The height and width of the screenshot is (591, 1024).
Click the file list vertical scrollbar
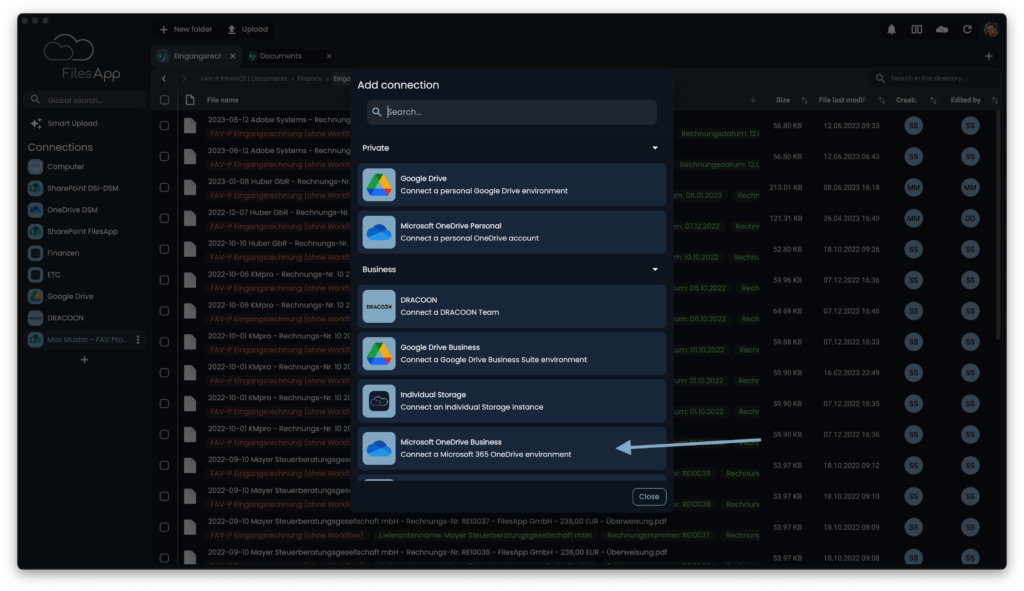pyautogui.click(x=998, y=225)
